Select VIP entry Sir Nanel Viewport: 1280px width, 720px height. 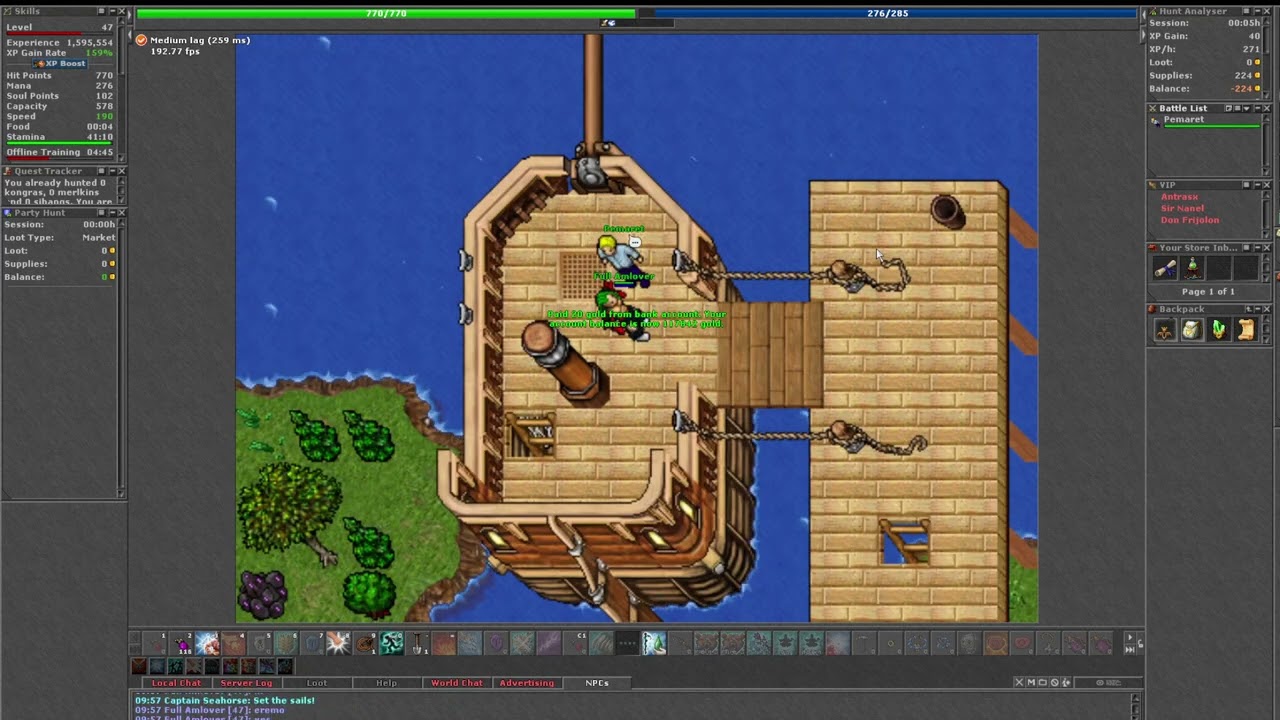(1182, 209)
